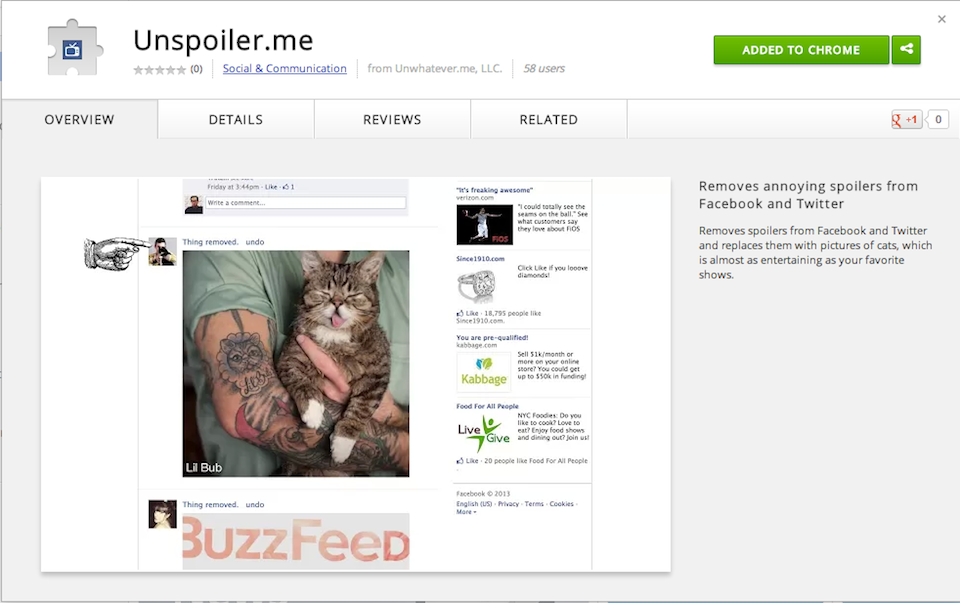Open the Social & Communication category link

(285, 69)
